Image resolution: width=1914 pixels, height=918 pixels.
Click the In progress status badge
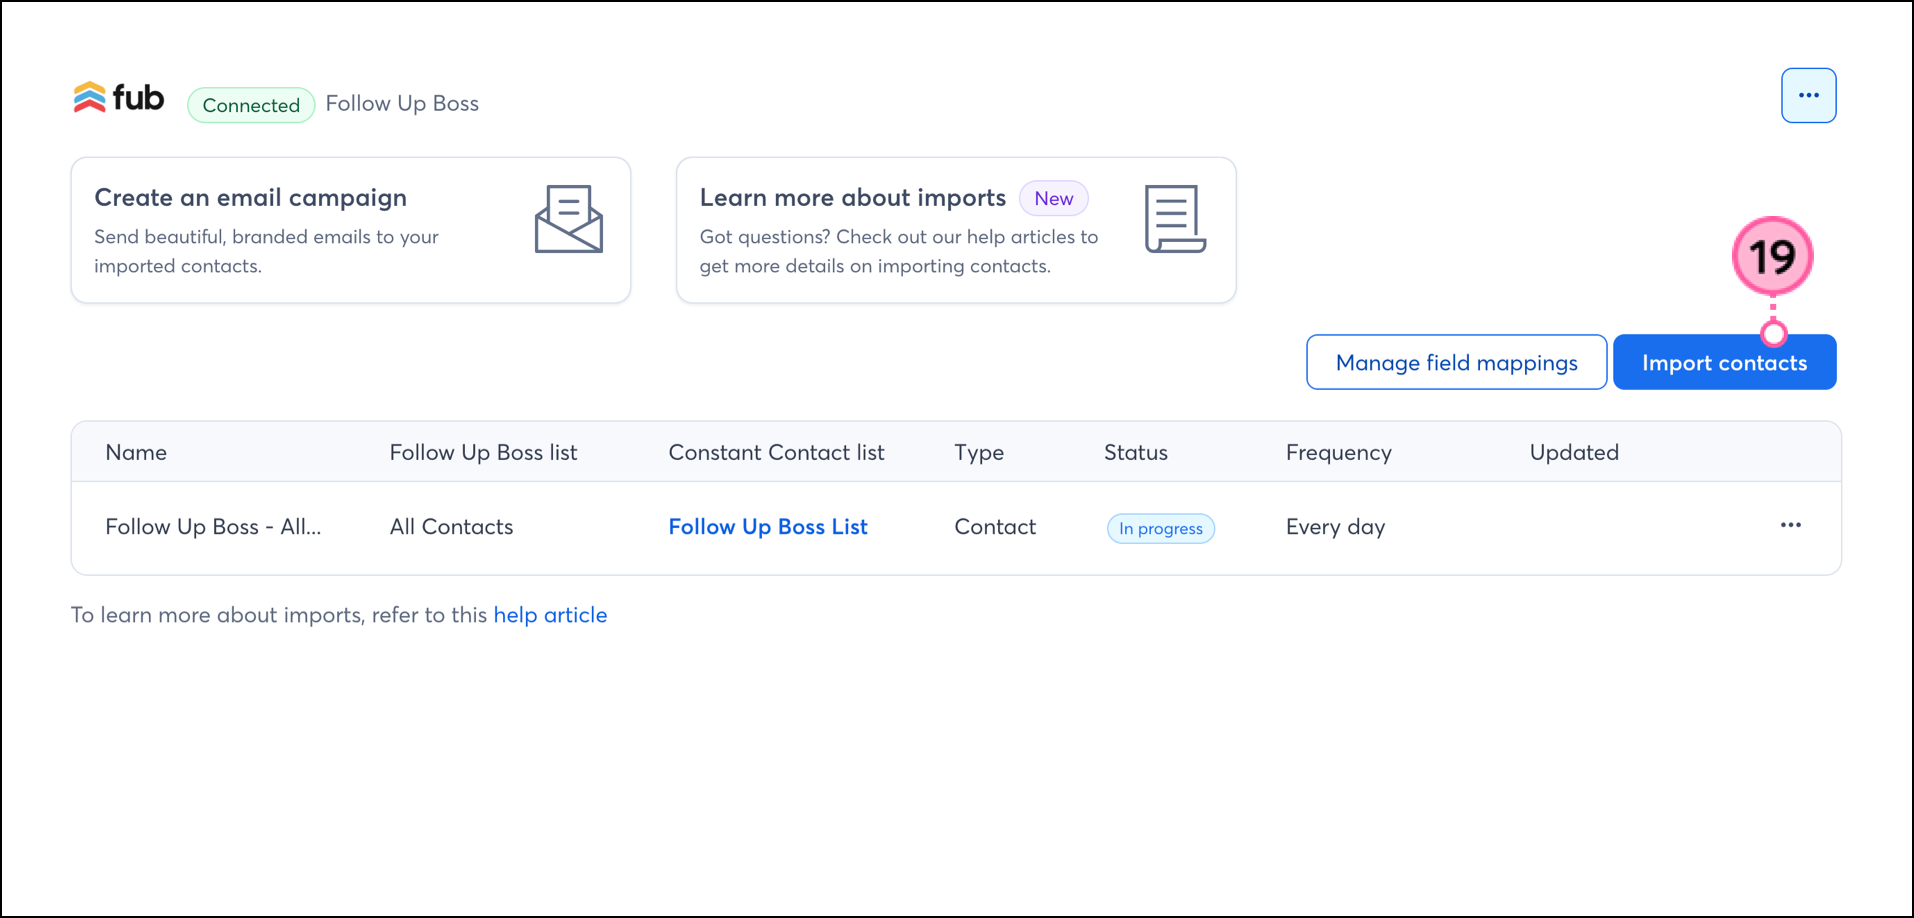[1161, 528]
